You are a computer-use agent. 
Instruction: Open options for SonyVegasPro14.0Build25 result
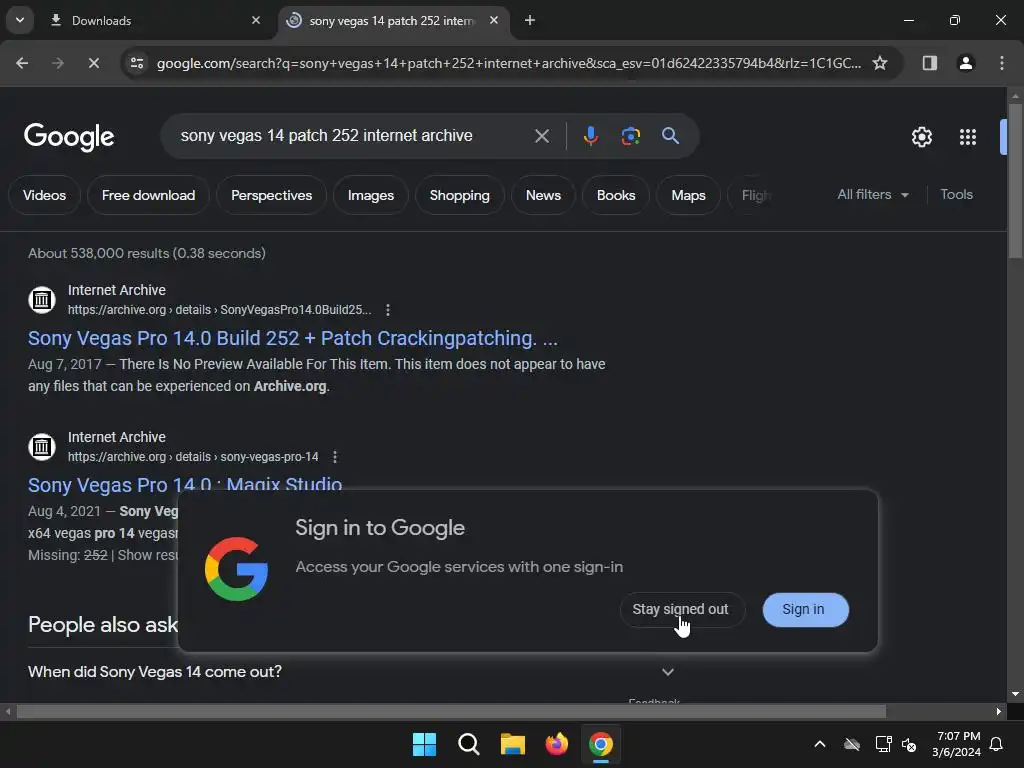(x=388, y=310)
